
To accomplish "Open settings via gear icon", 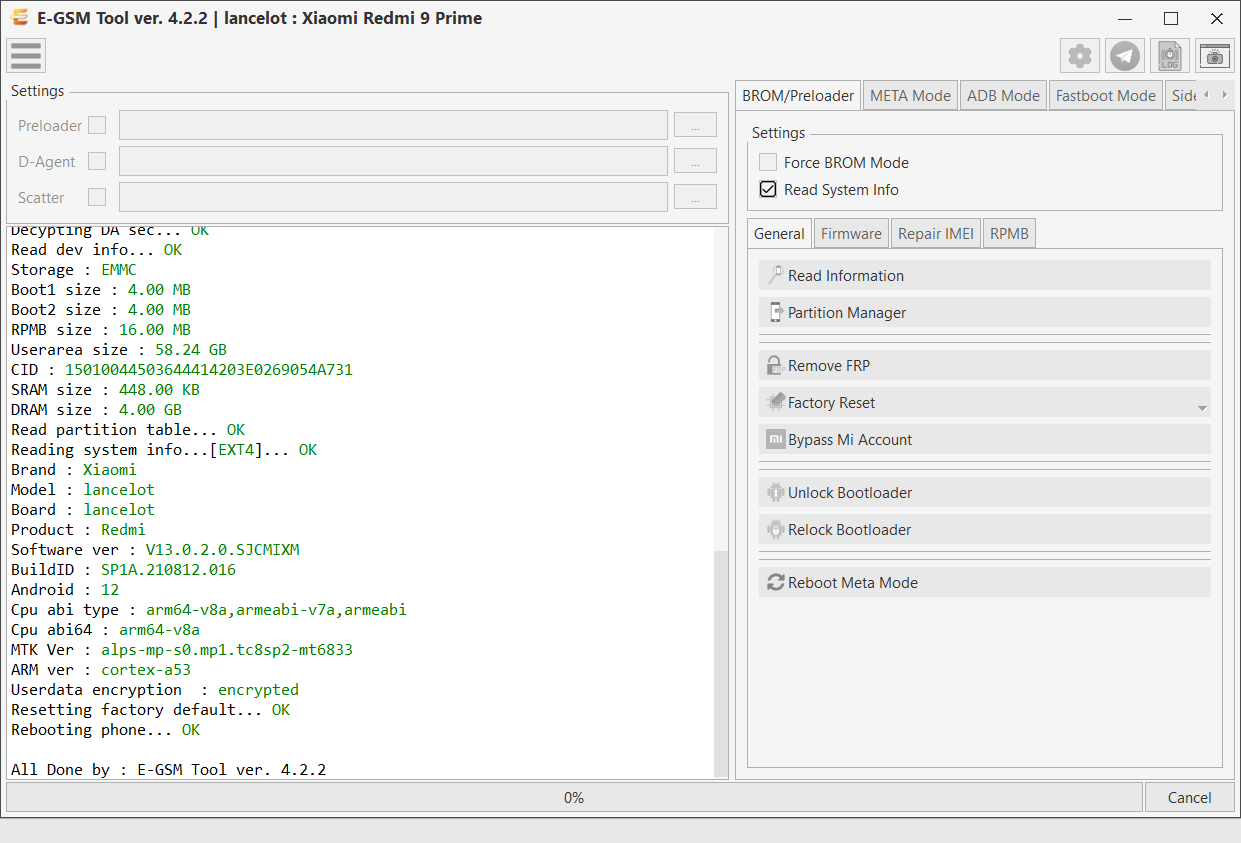I will [x=1080, y=56].
